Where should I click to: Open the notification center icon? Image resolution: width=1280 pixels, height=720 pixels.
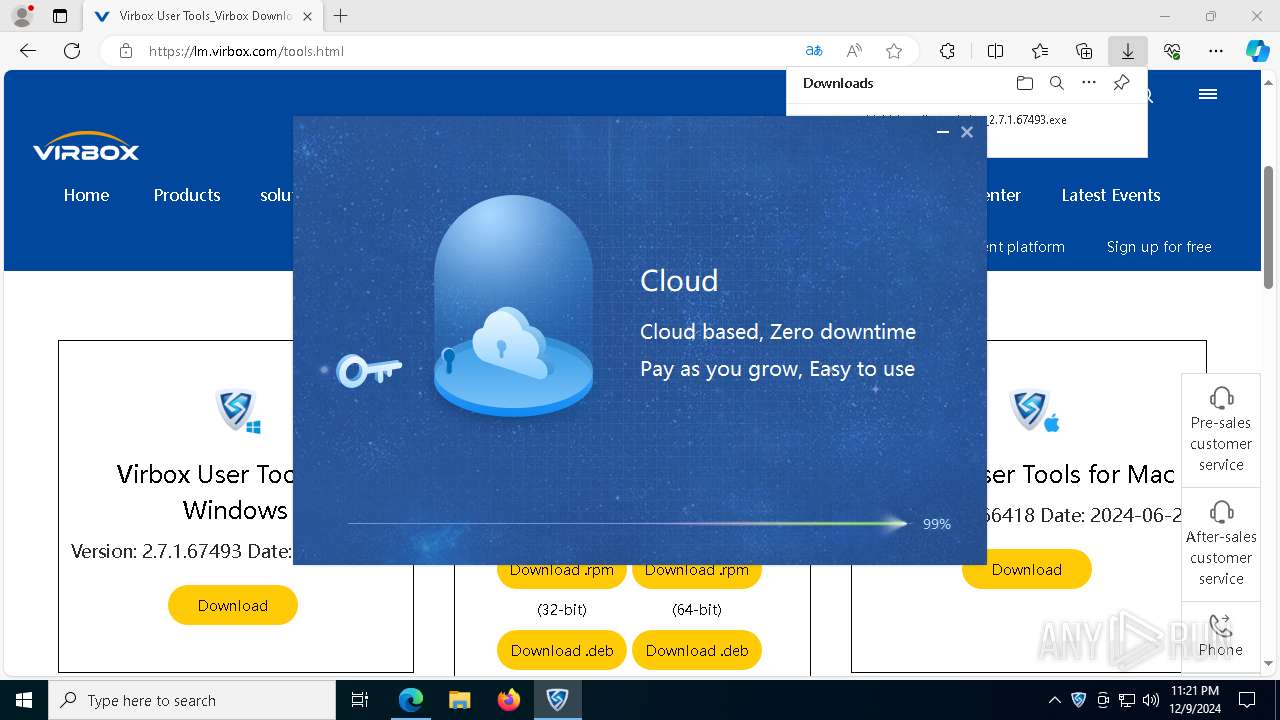[x=1247, y=700]
